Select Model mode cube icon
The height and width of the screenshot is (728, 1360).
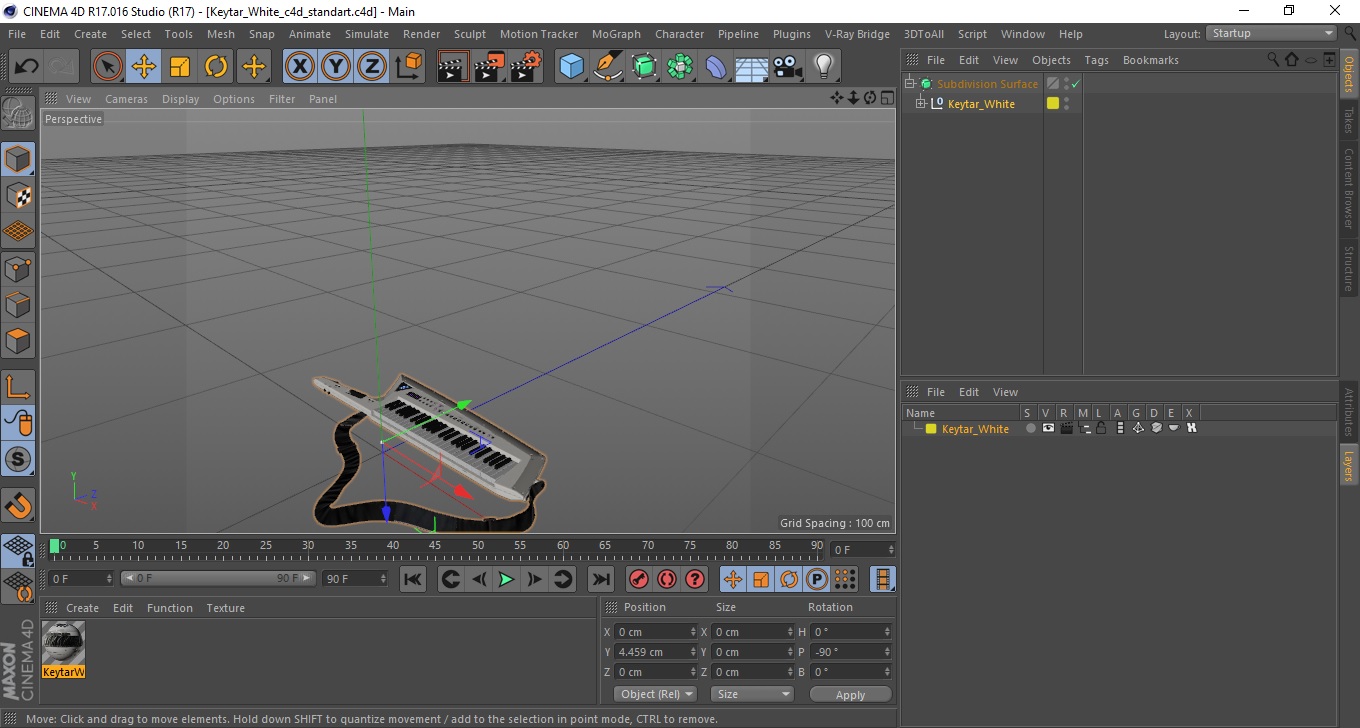[18, 159]
